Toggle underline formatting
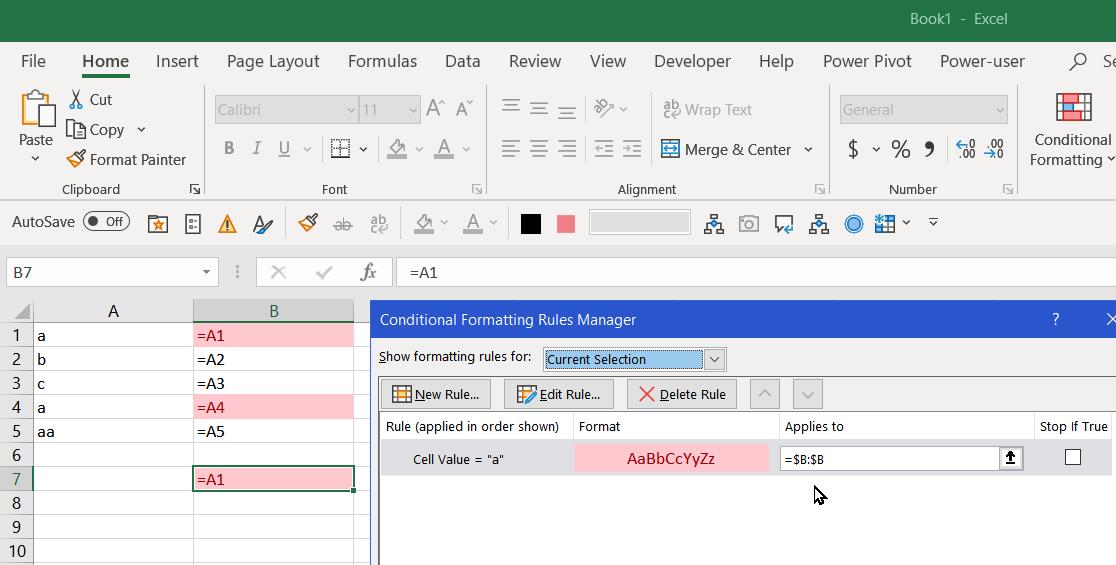 [x=284, y=149]
